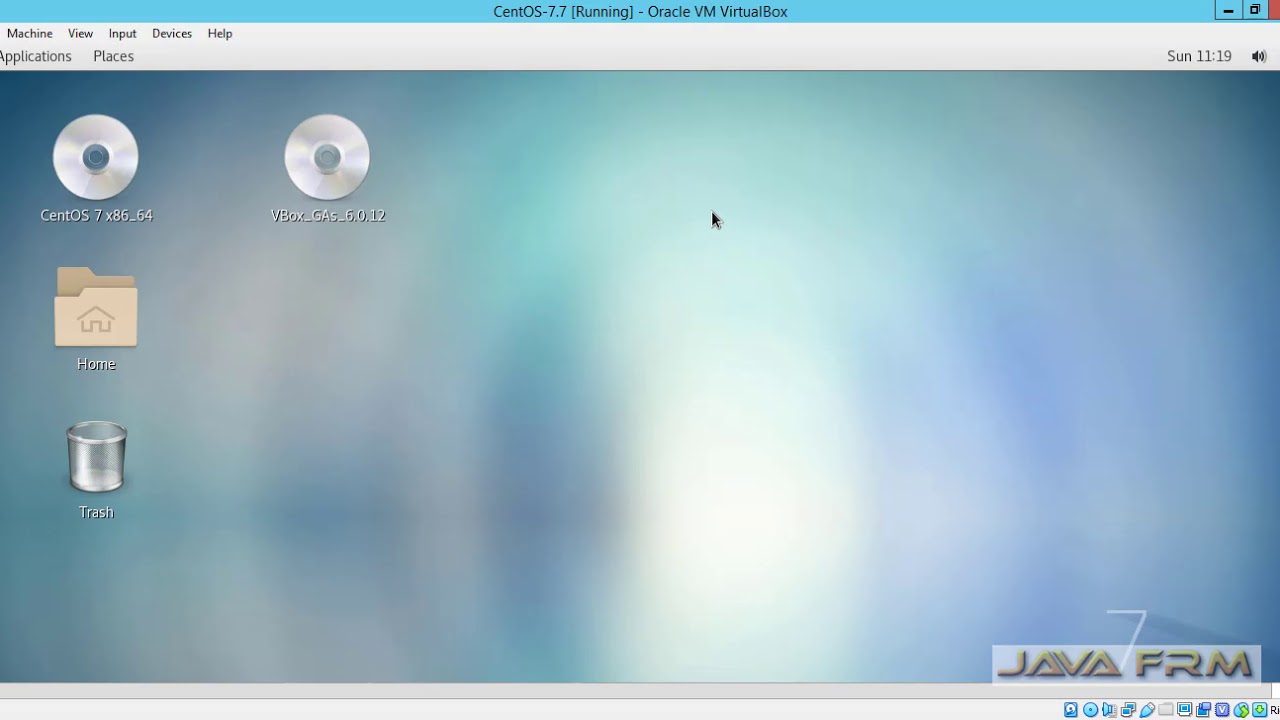Open the Devices menu
The width and height of the screenshot is (1280, 720).
coord(172,33)
